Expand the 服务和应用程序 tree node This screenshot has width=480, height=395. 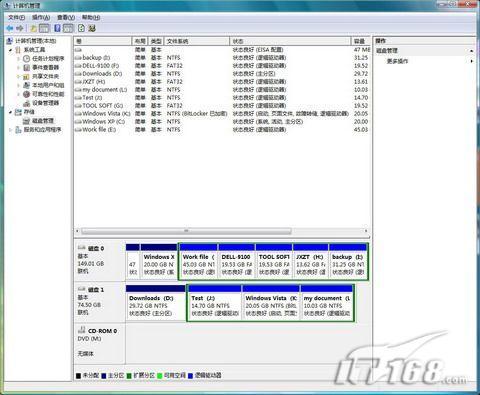pos(10,130)
